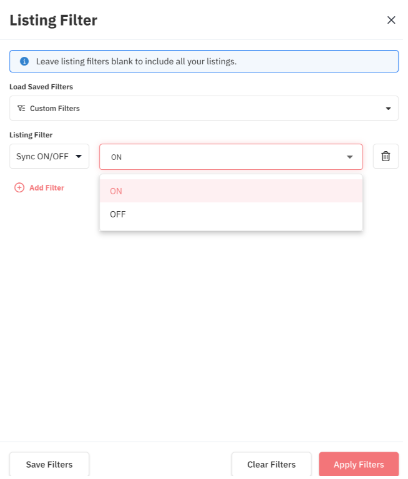Open the Load Saved Filters combo box
The height and width of the screenshot is (479, 408).
(x=206, y=109)
